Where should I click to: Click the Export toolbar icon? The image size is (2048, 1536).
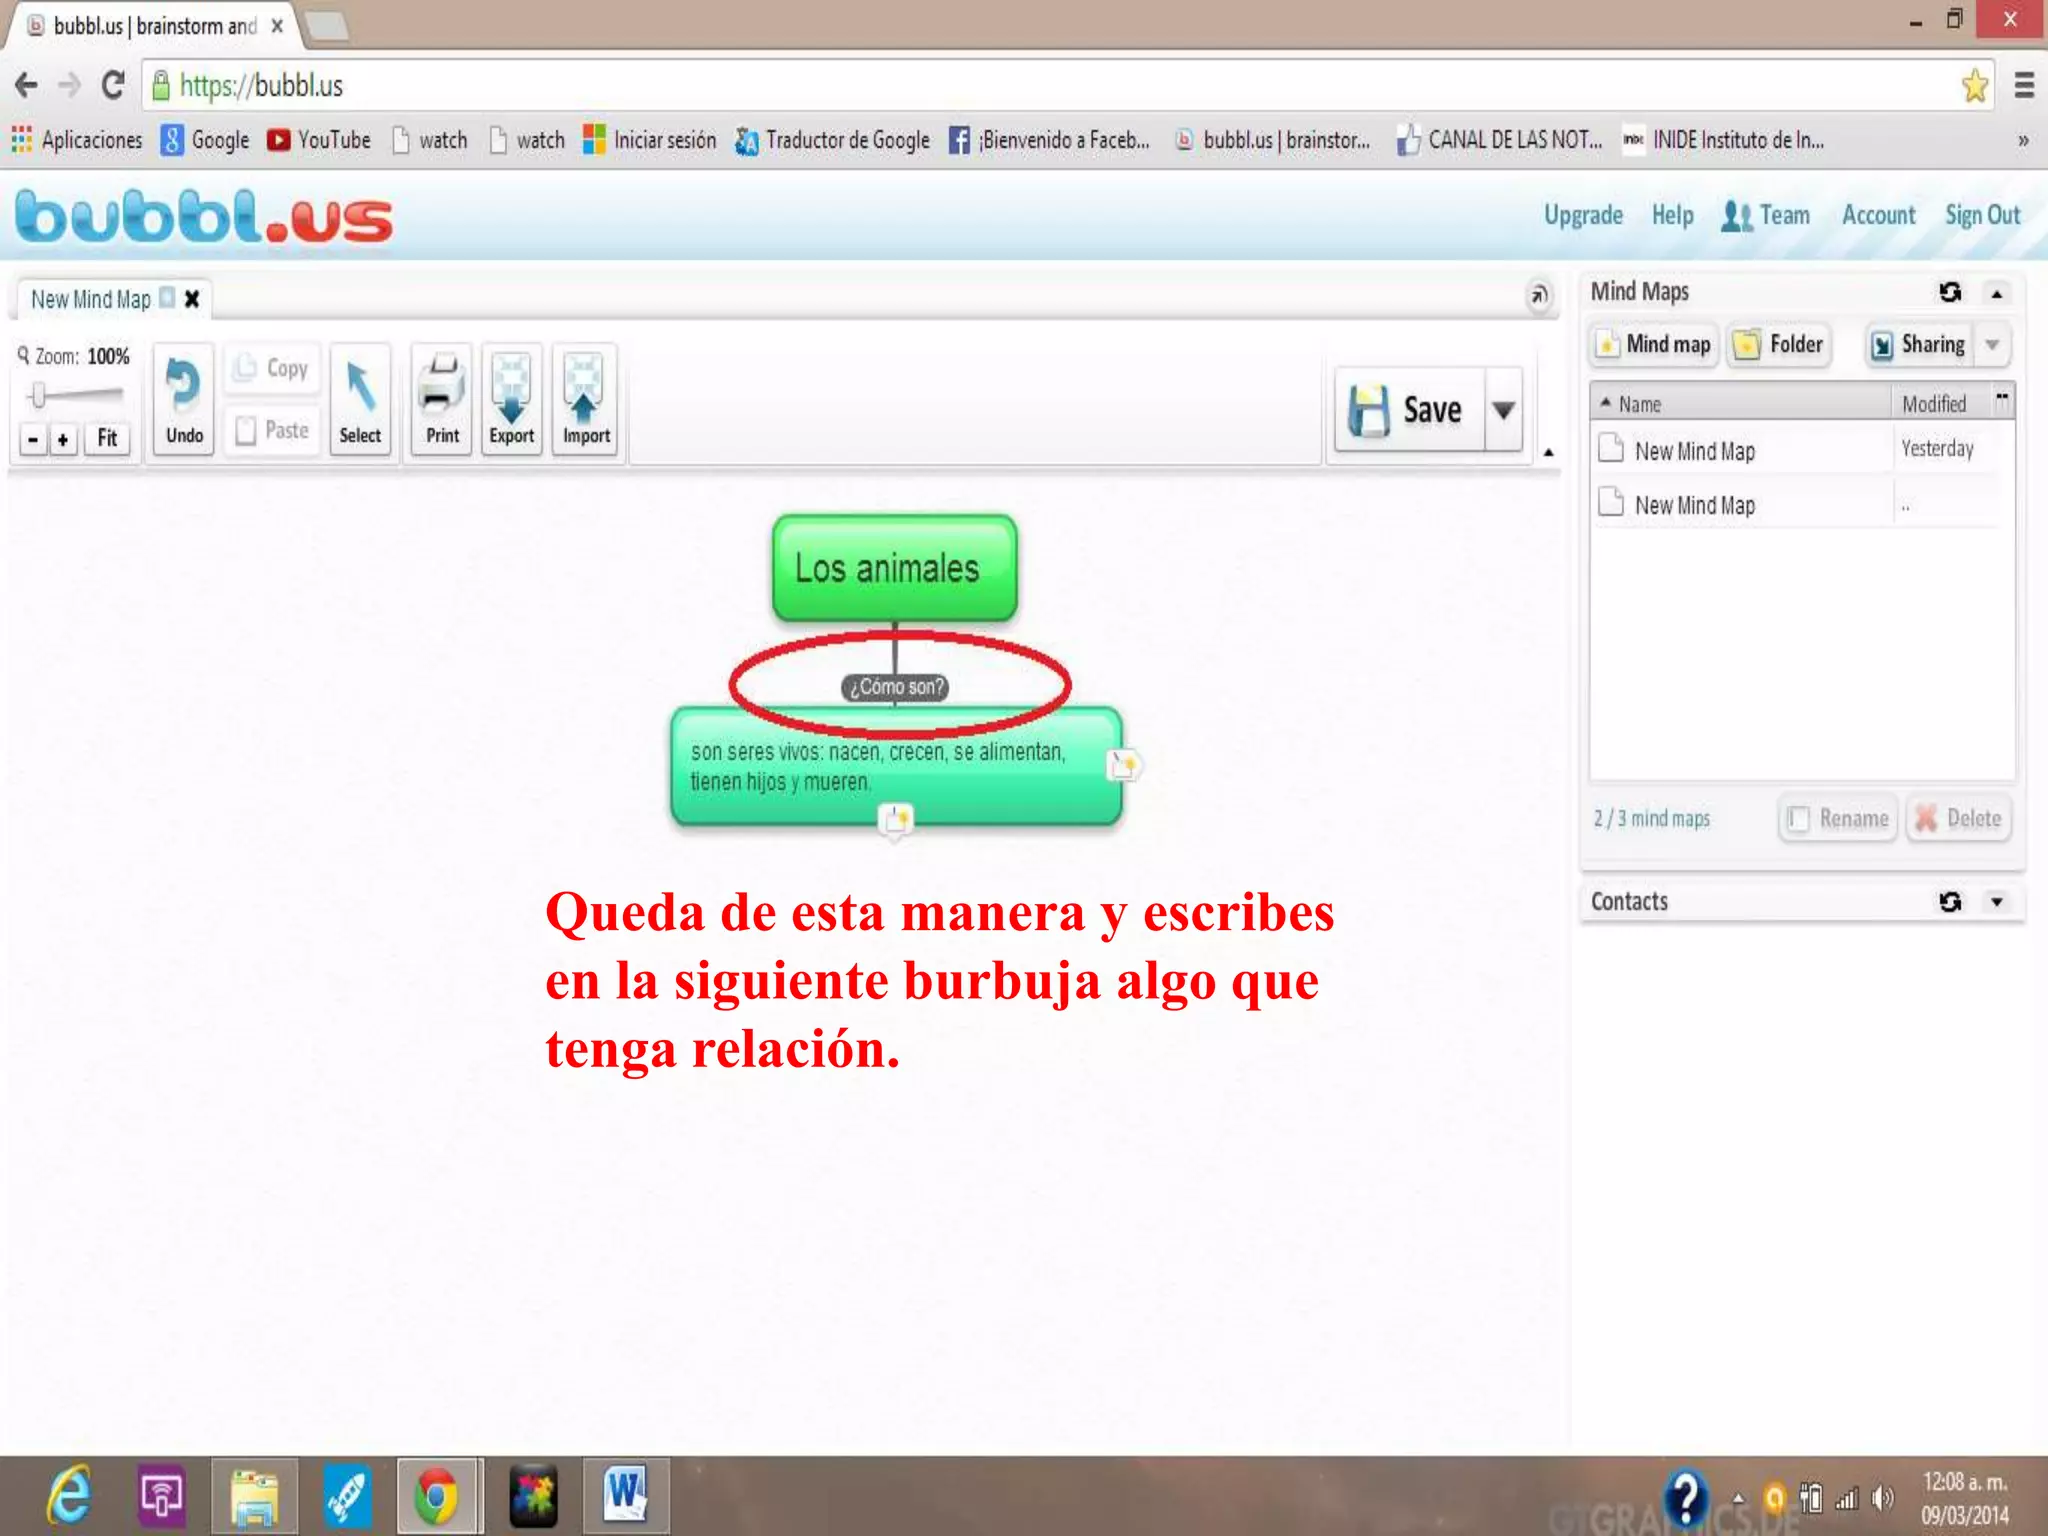(x=512, y=389)
